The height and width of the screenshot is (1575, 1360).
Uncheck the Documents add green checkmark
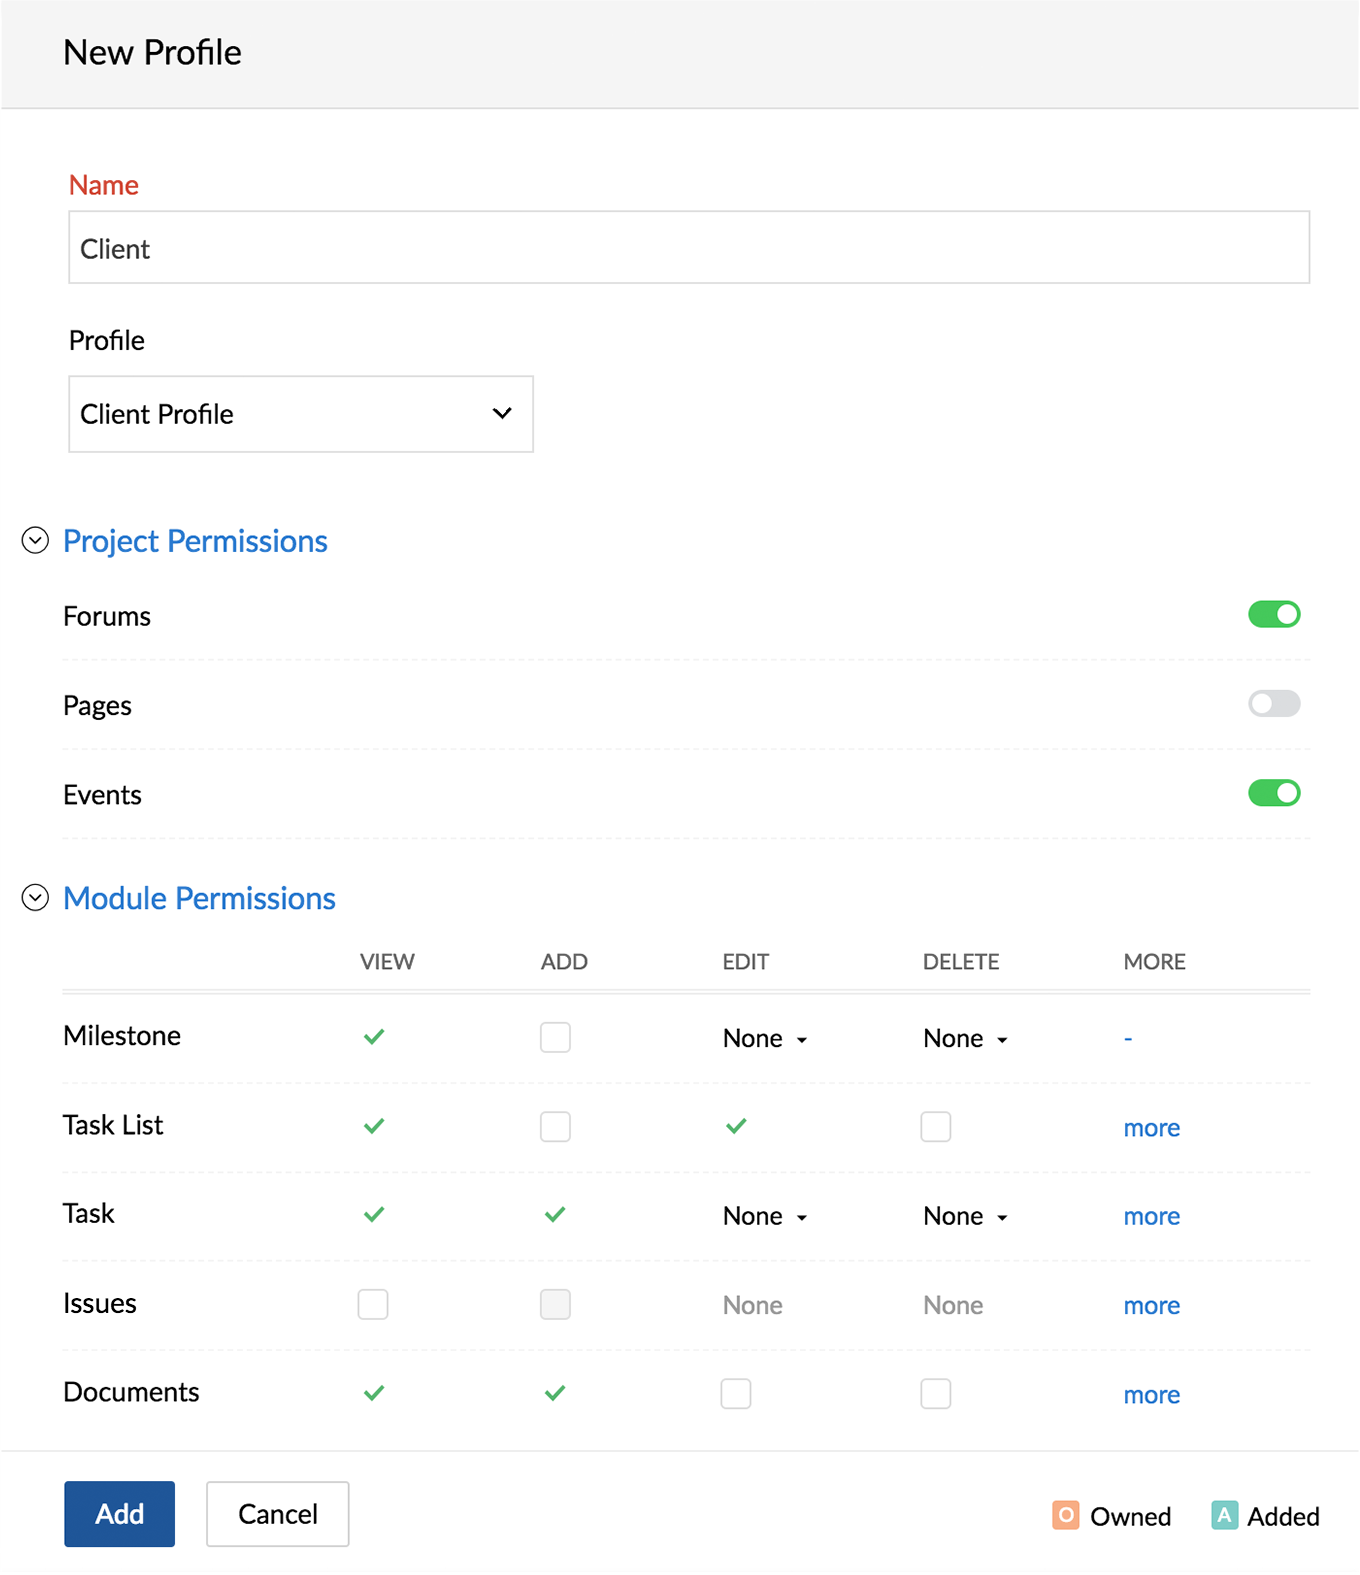click(555, 1393)
